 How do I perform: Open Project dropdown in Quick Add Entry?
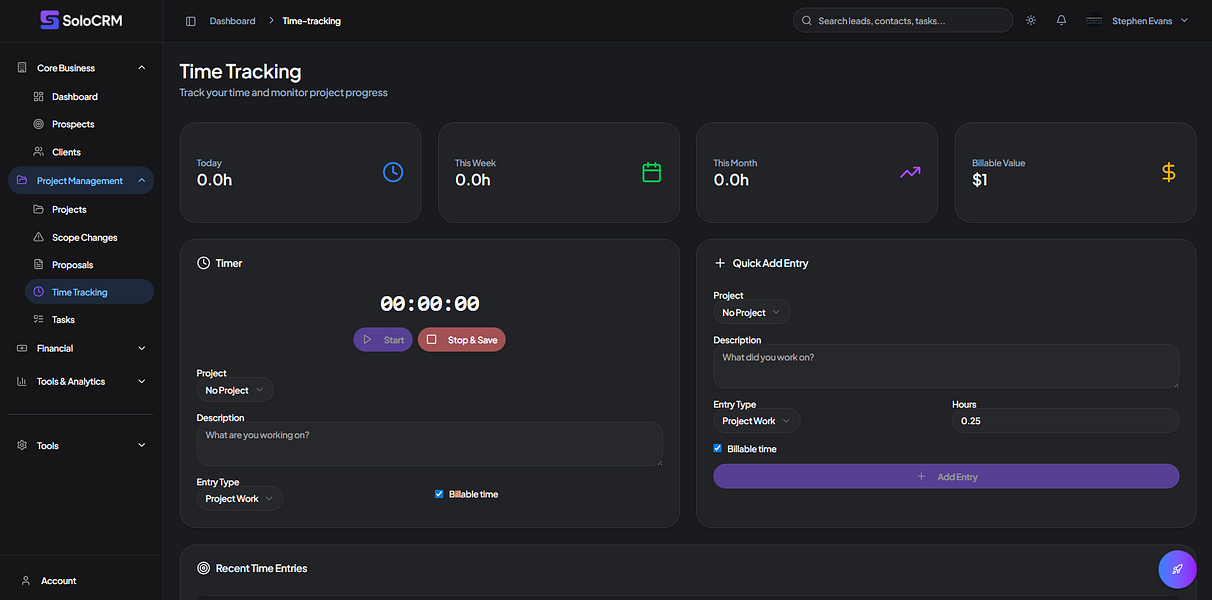(x=752, y=313)
